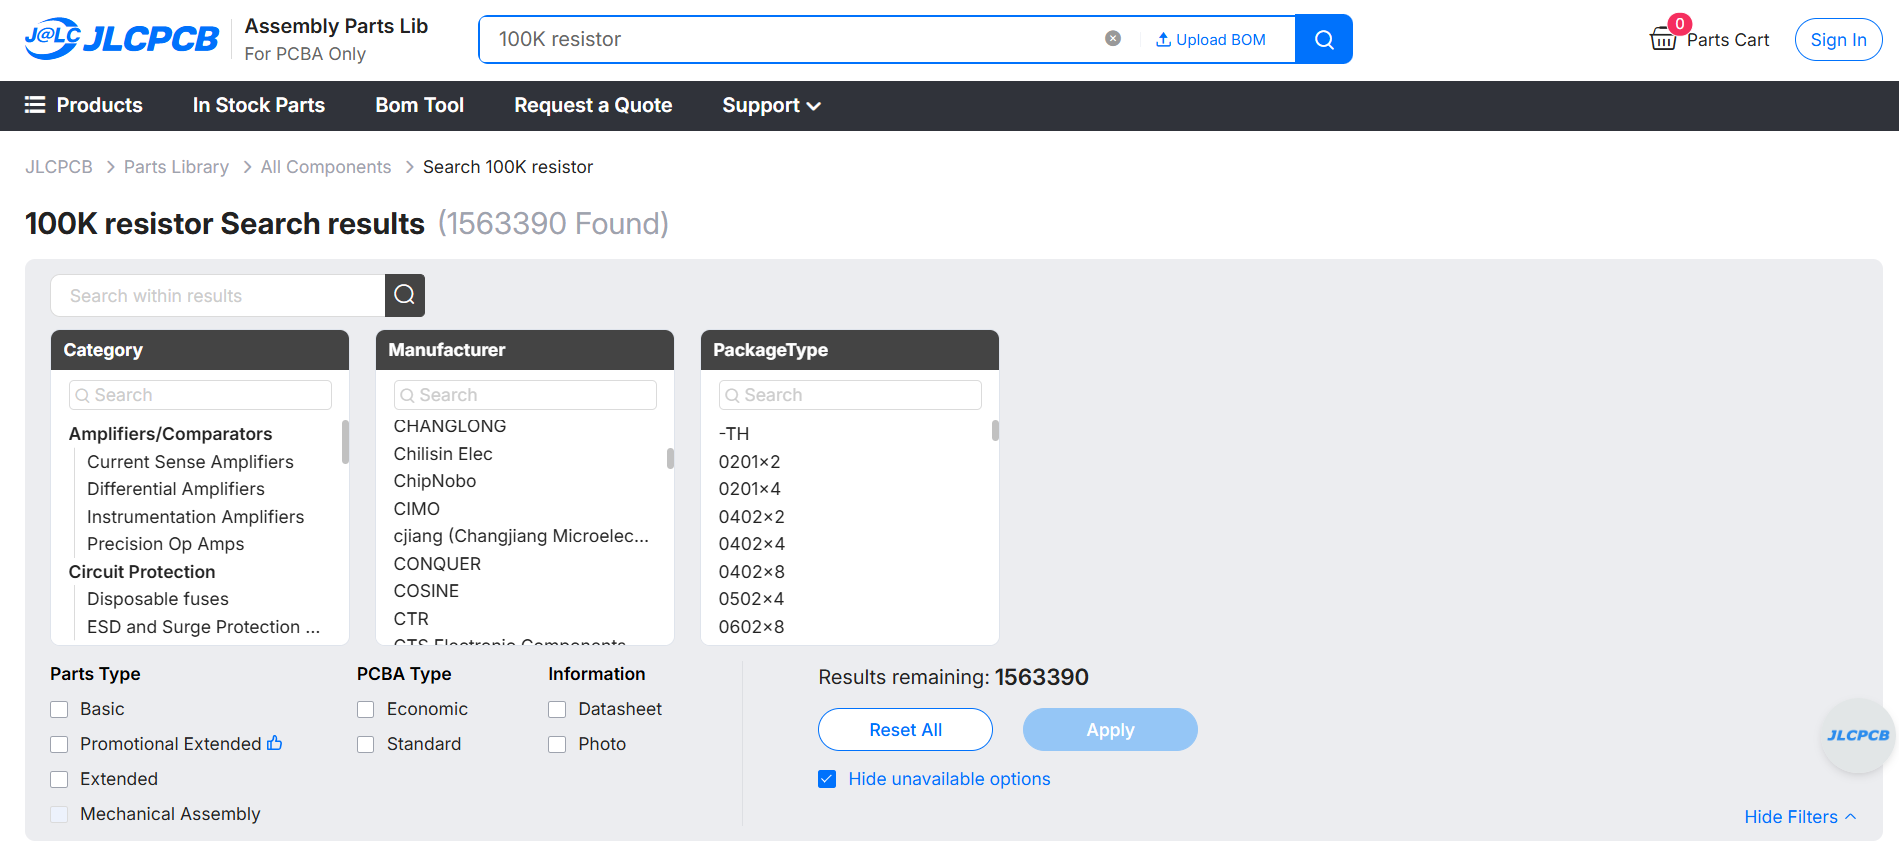Select CHANGLONG manufacturer
1899x855 pixels.
[450, 426]
